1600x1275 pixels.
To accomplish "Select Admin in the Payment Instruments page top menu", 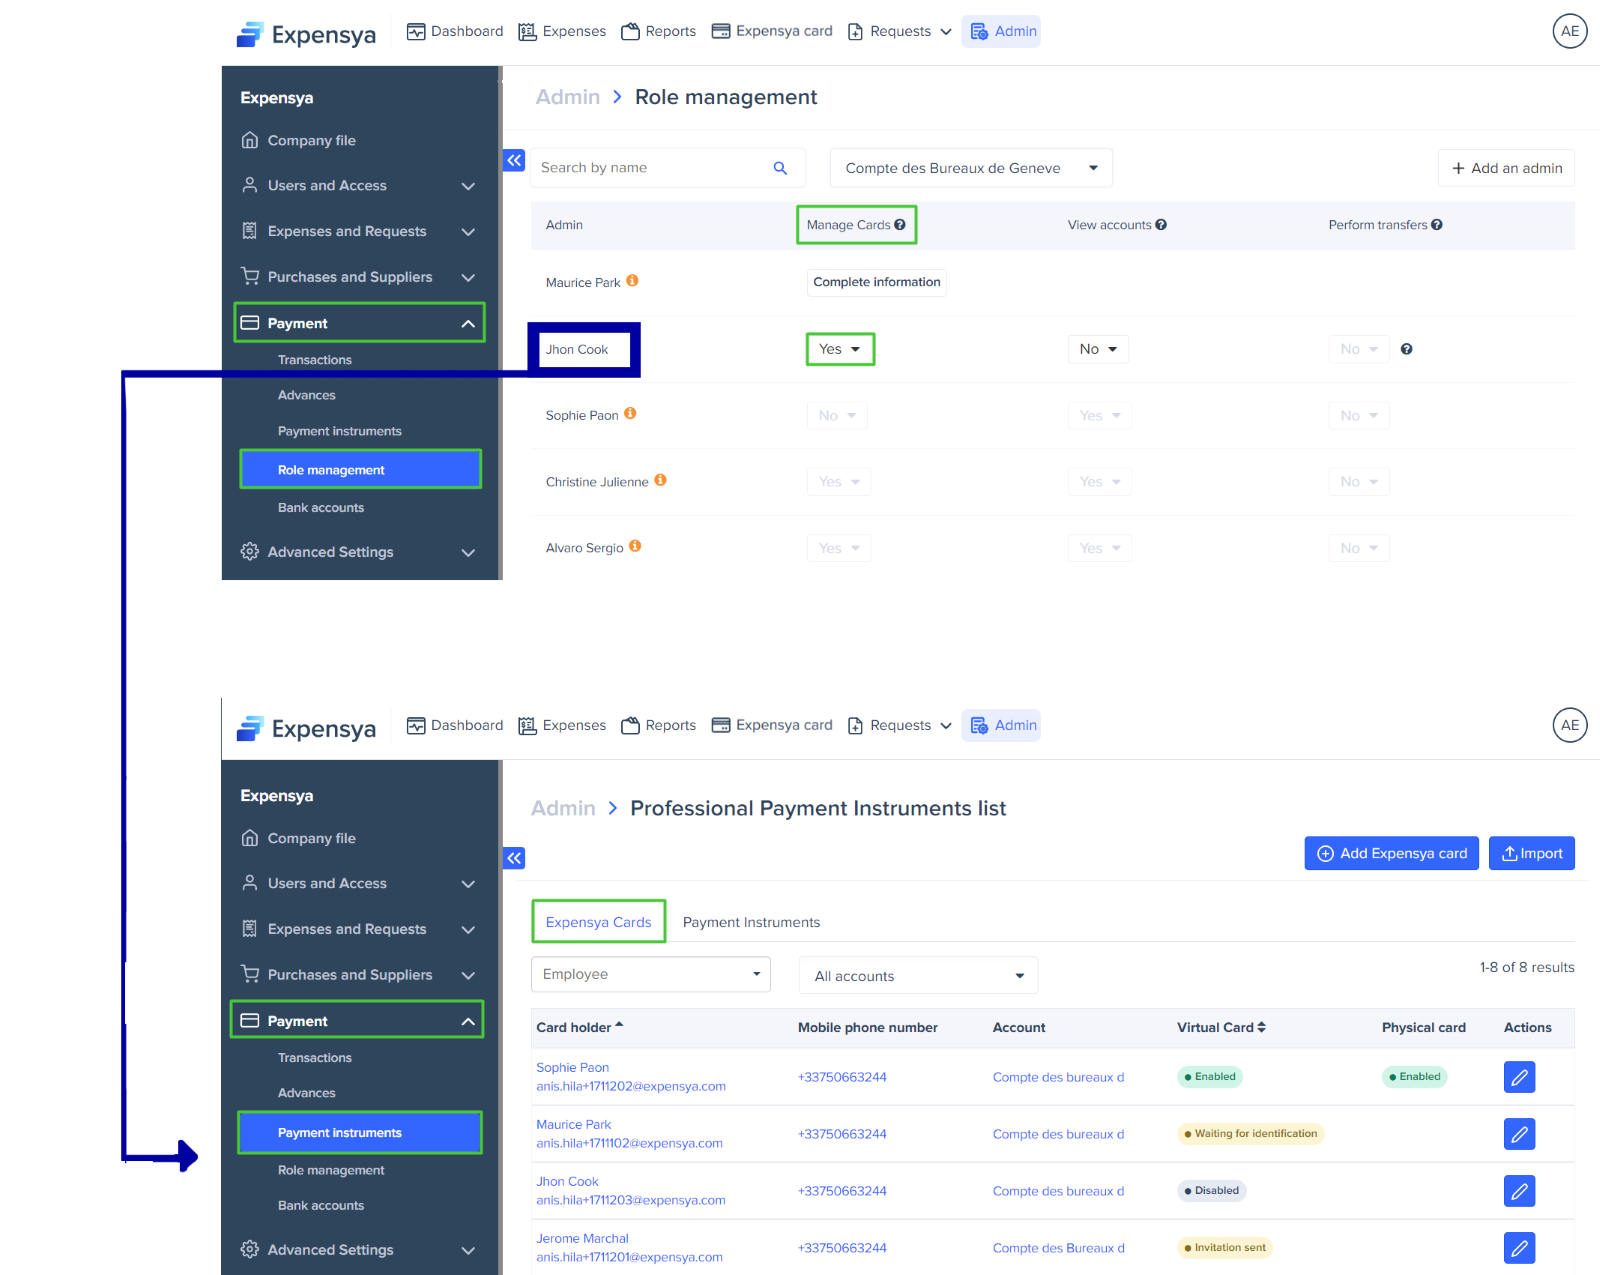I will [x=1002, y=725].
